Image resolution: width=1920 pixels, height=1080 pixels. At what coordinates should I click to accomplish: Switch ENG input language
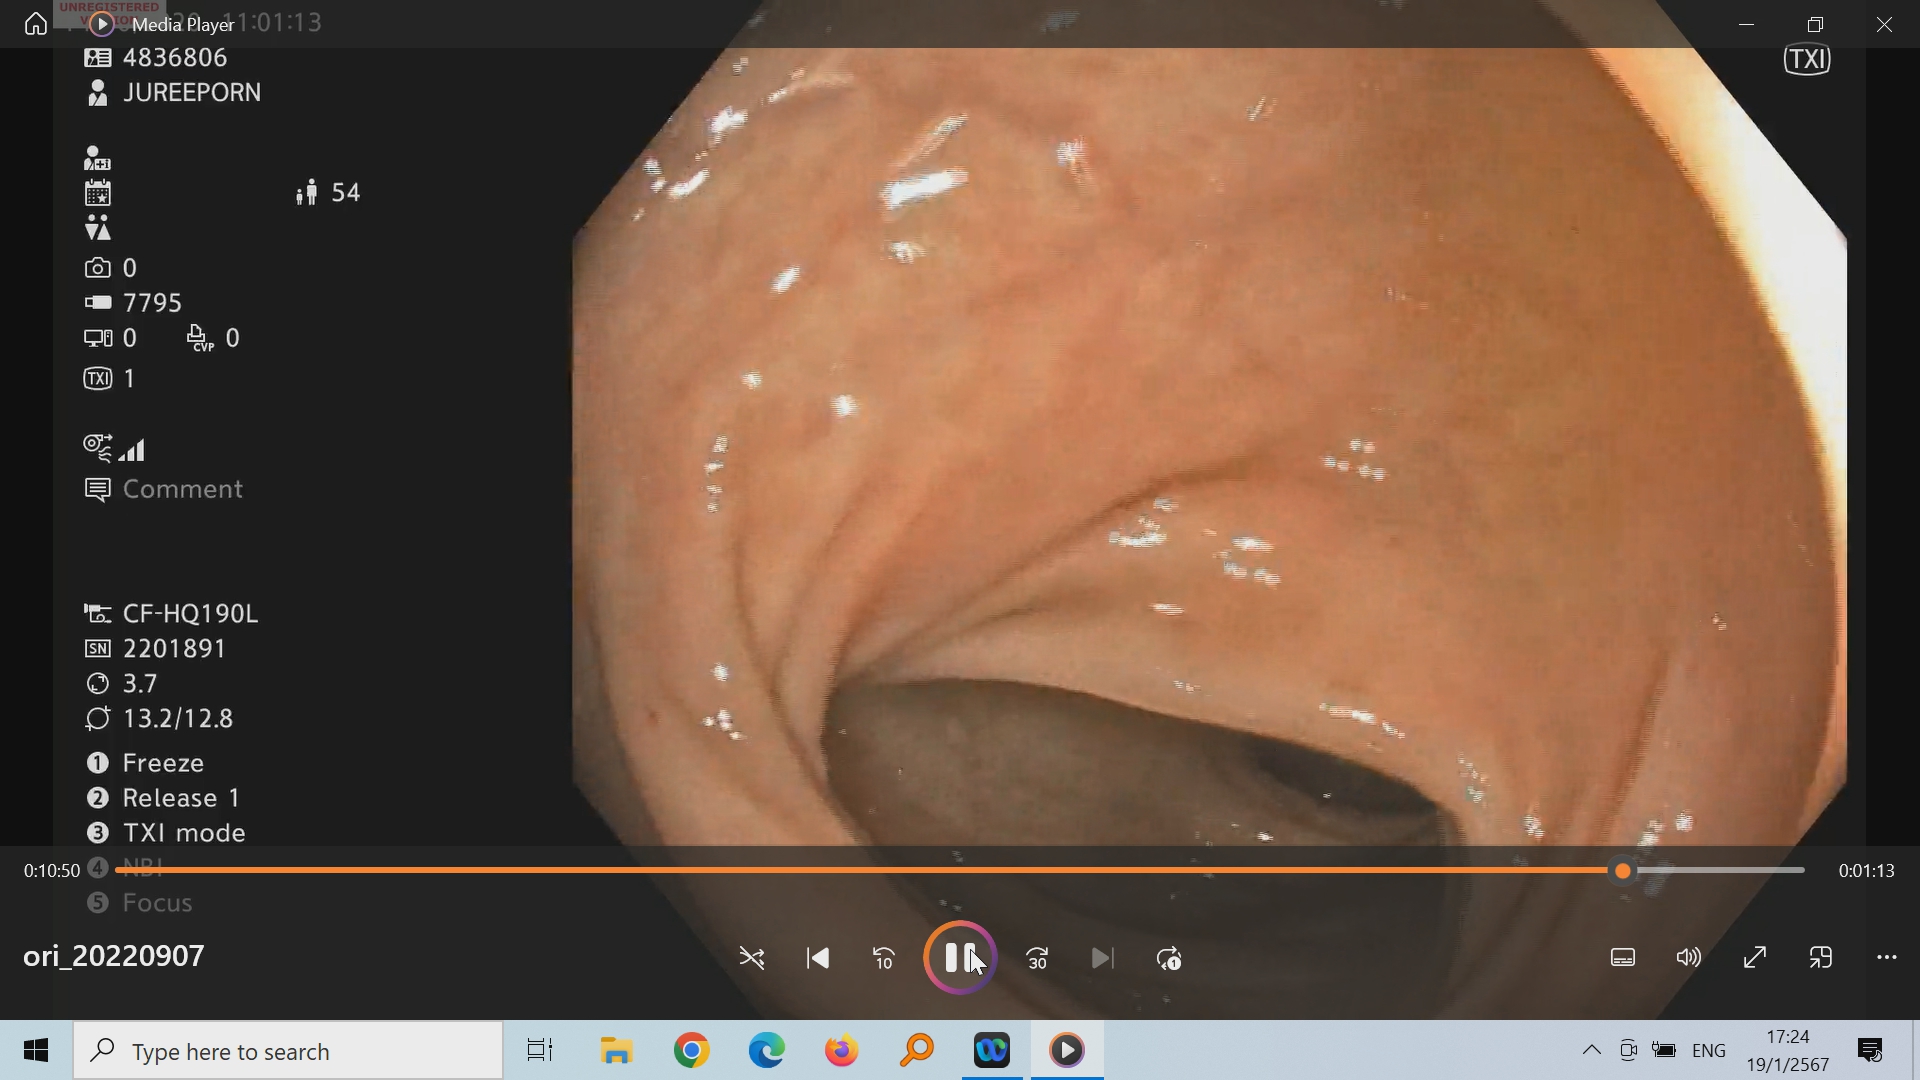pyautogui.click(x=1710, y=1051)
